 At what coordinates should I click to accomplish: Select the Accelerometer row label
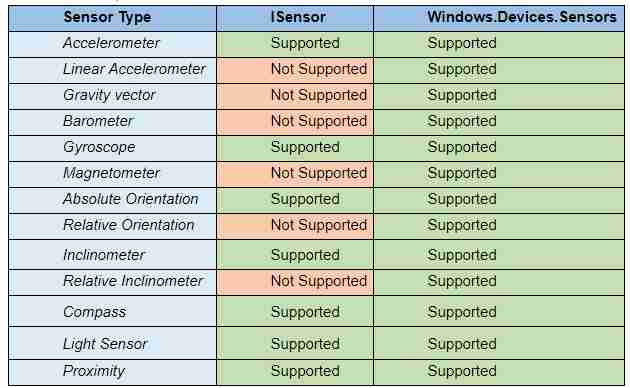(x=111, y=43)
